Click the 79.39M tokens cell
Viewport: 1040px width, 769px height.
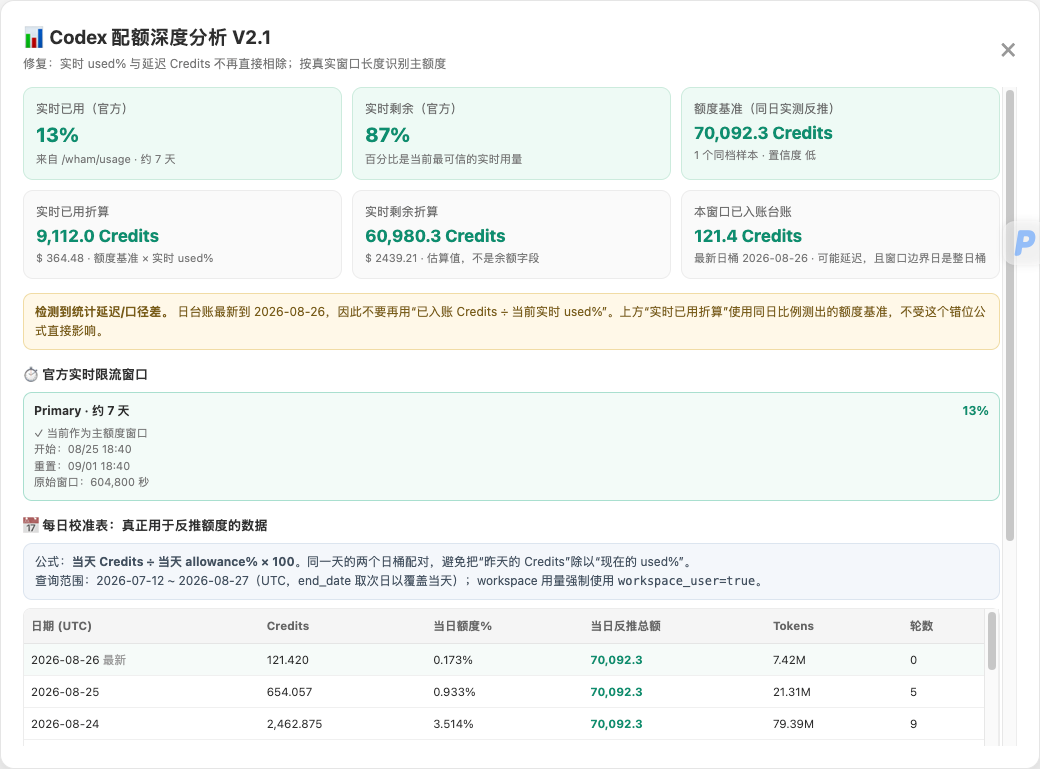pos(793,724)
